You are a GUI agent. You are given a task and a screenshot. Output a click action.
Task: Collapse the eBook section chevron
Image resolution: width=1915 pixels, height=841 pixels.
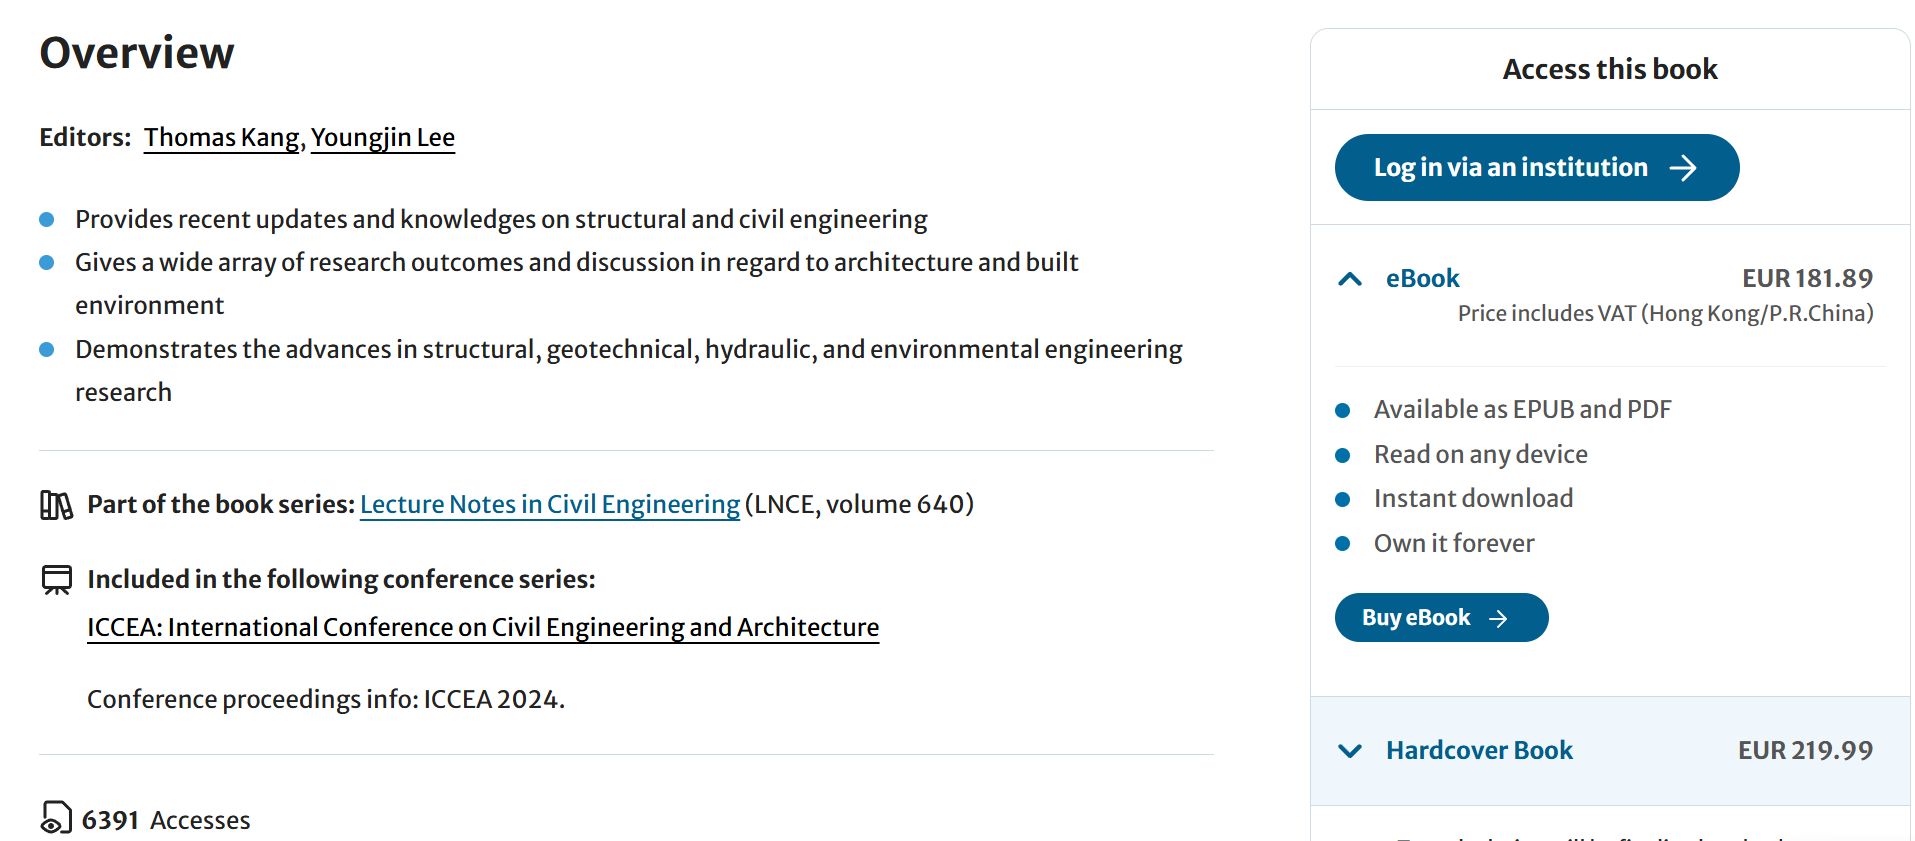[x=1350, y=279]
